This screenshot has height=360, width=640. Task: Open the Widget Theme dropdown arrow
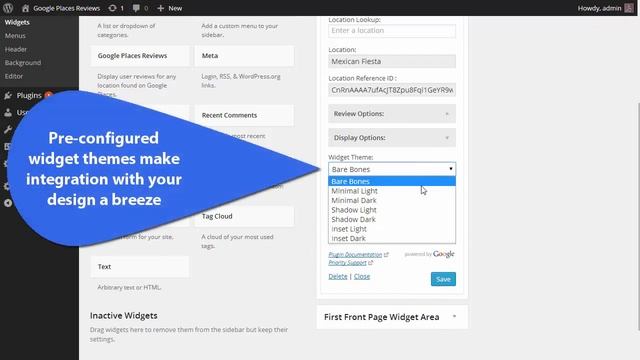click(x=451, y=169)
